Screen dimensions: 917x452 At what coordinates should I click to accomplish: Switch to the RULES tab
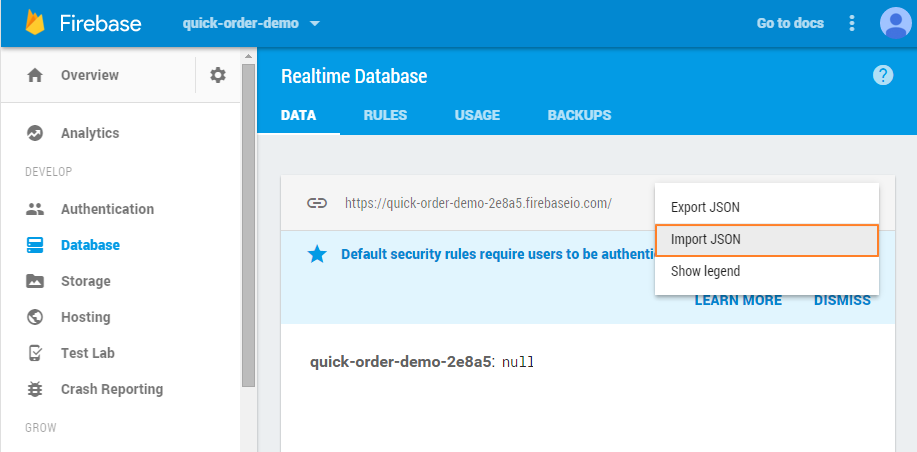[x=385, y=115]
